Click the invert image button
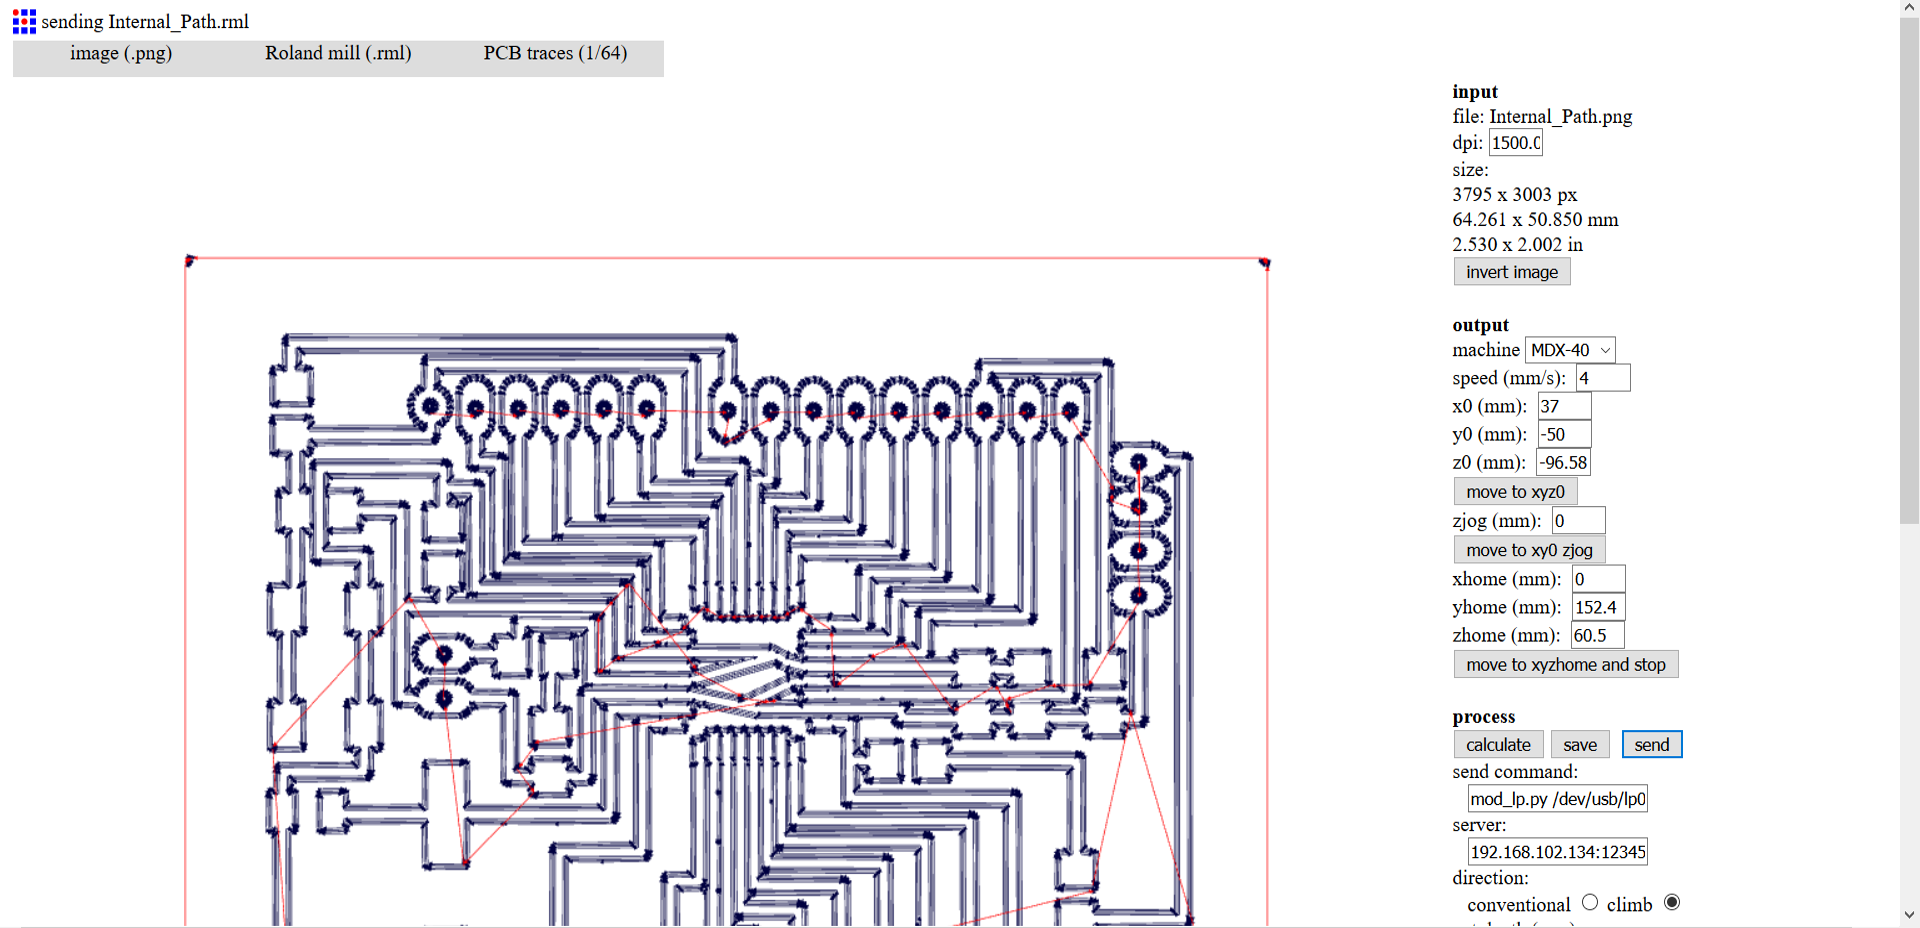Image resolution: width=1920 pixels, height=928 pixels. point(1512,272)
